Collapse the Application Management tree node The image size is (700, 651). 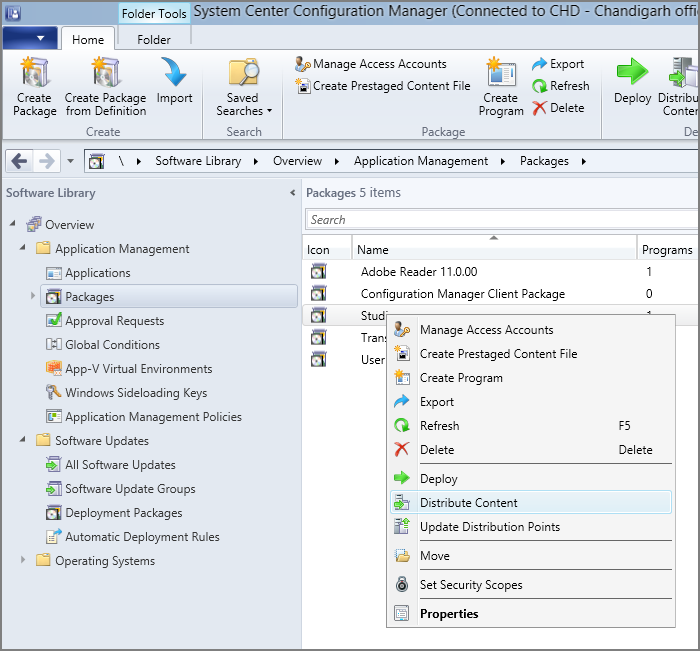coord(23,249)
